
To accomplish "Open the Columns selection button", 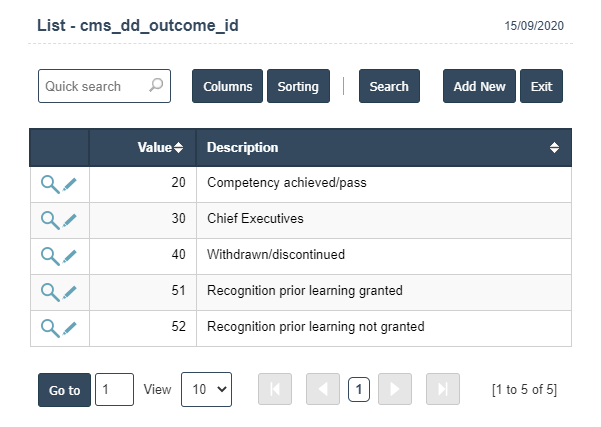I will tap(227, 86).
